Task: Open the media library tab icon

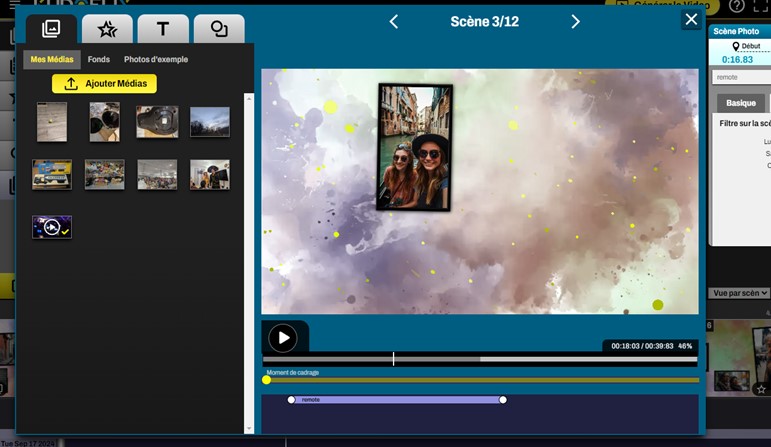Action: pos(51,29)
